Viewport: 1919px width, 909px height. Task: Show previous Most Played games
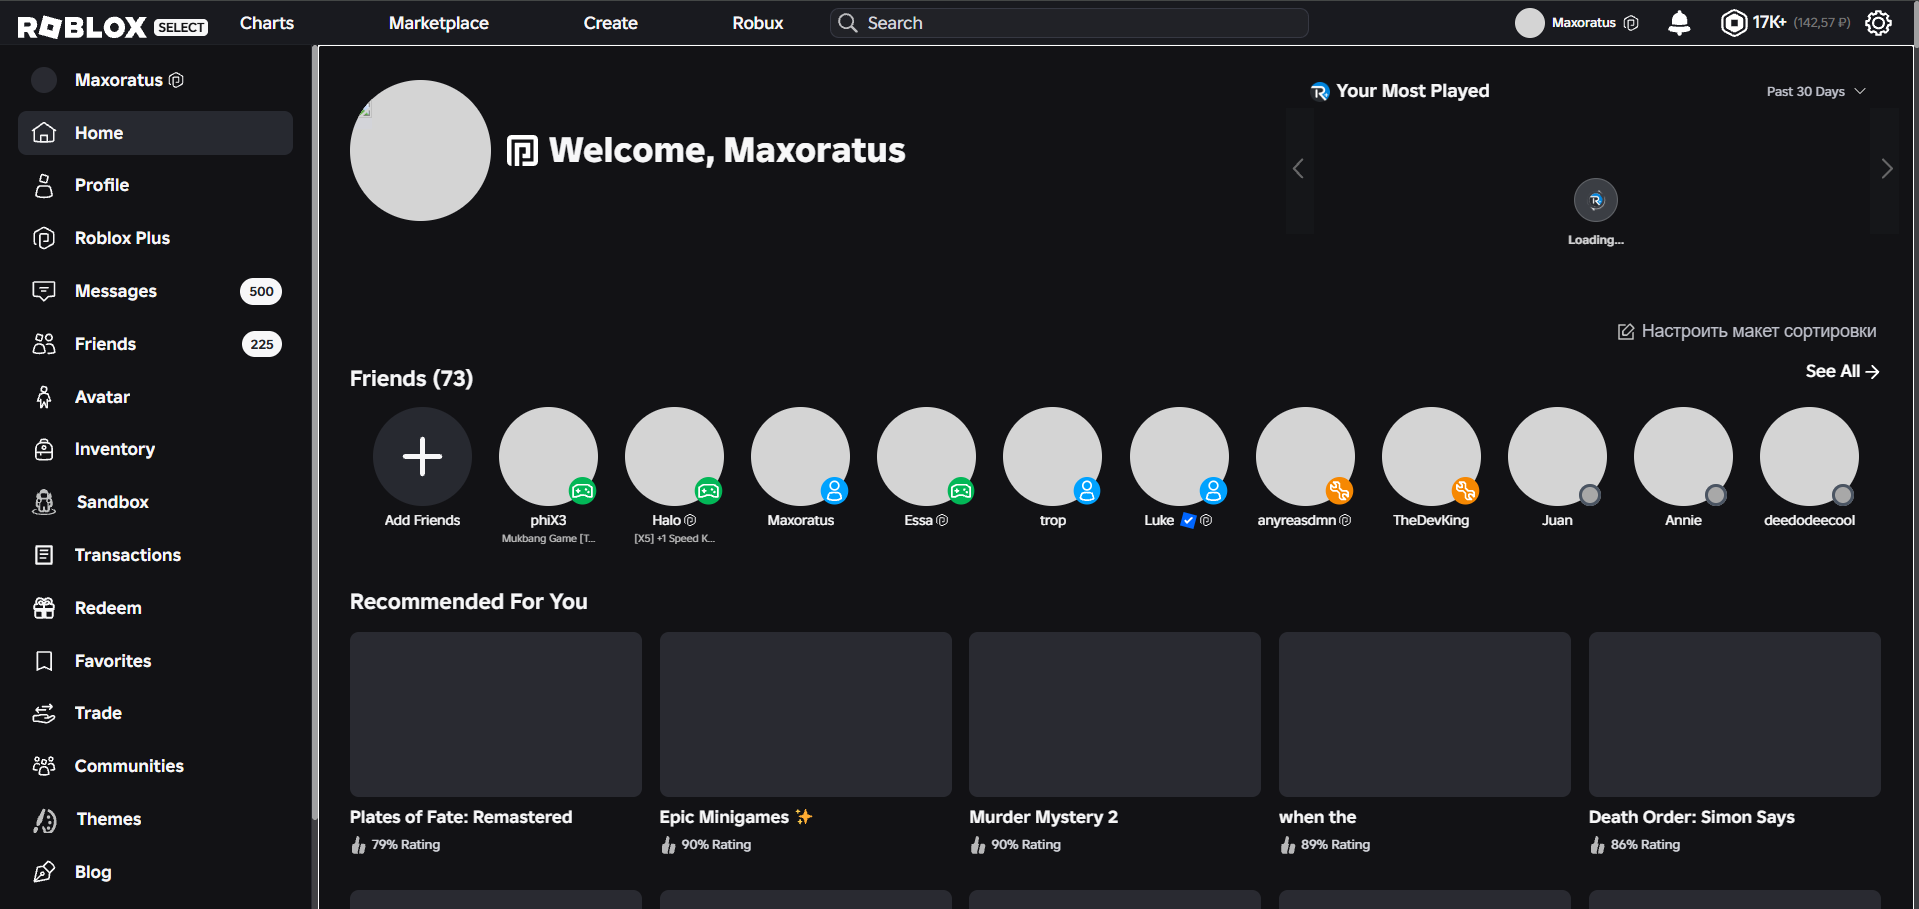click(x=1299, y=169)
